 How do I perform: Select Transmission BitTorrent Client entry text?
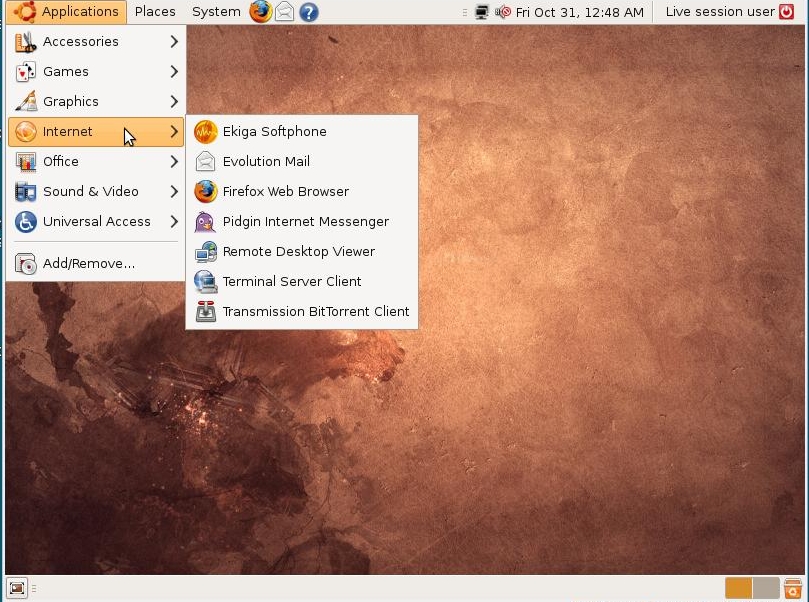(316, 312)
